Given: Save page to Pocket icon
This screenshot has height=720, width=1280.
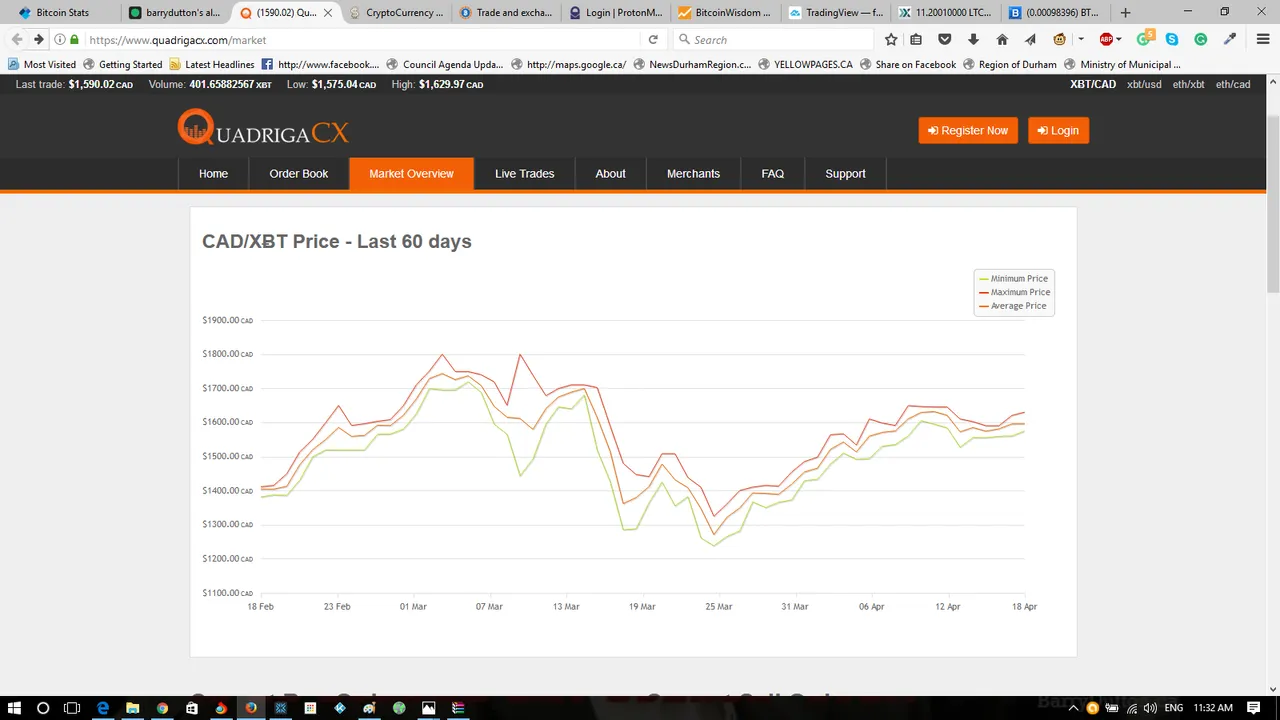Looking at the screenshot, I should point(944,40).
